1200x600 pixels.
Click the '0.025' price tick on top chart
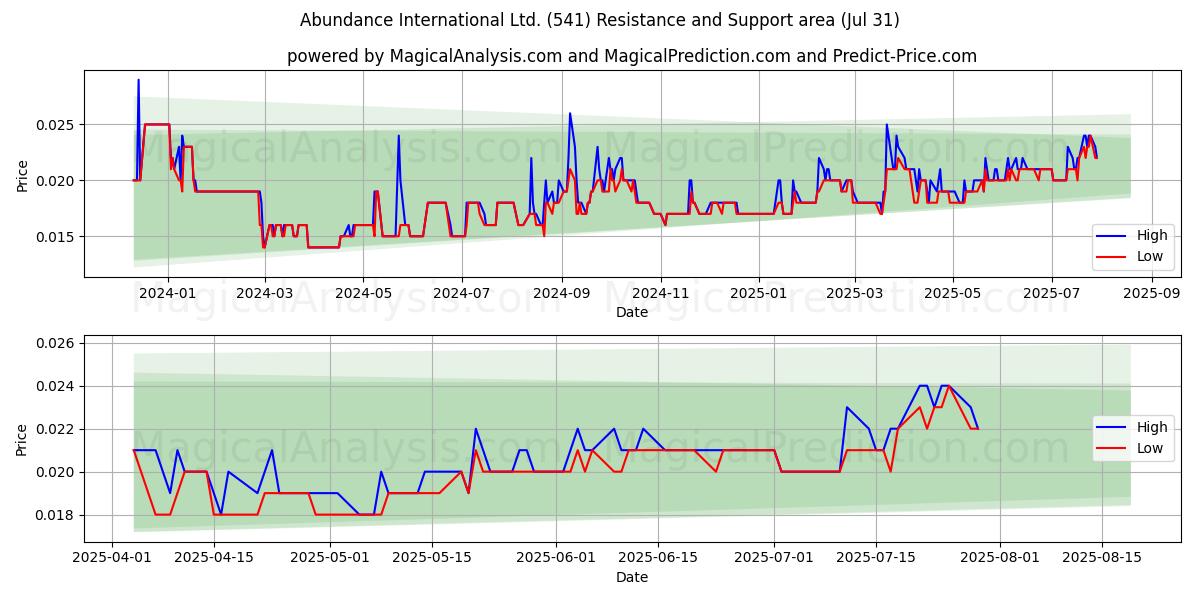click(x=57, y=125)
